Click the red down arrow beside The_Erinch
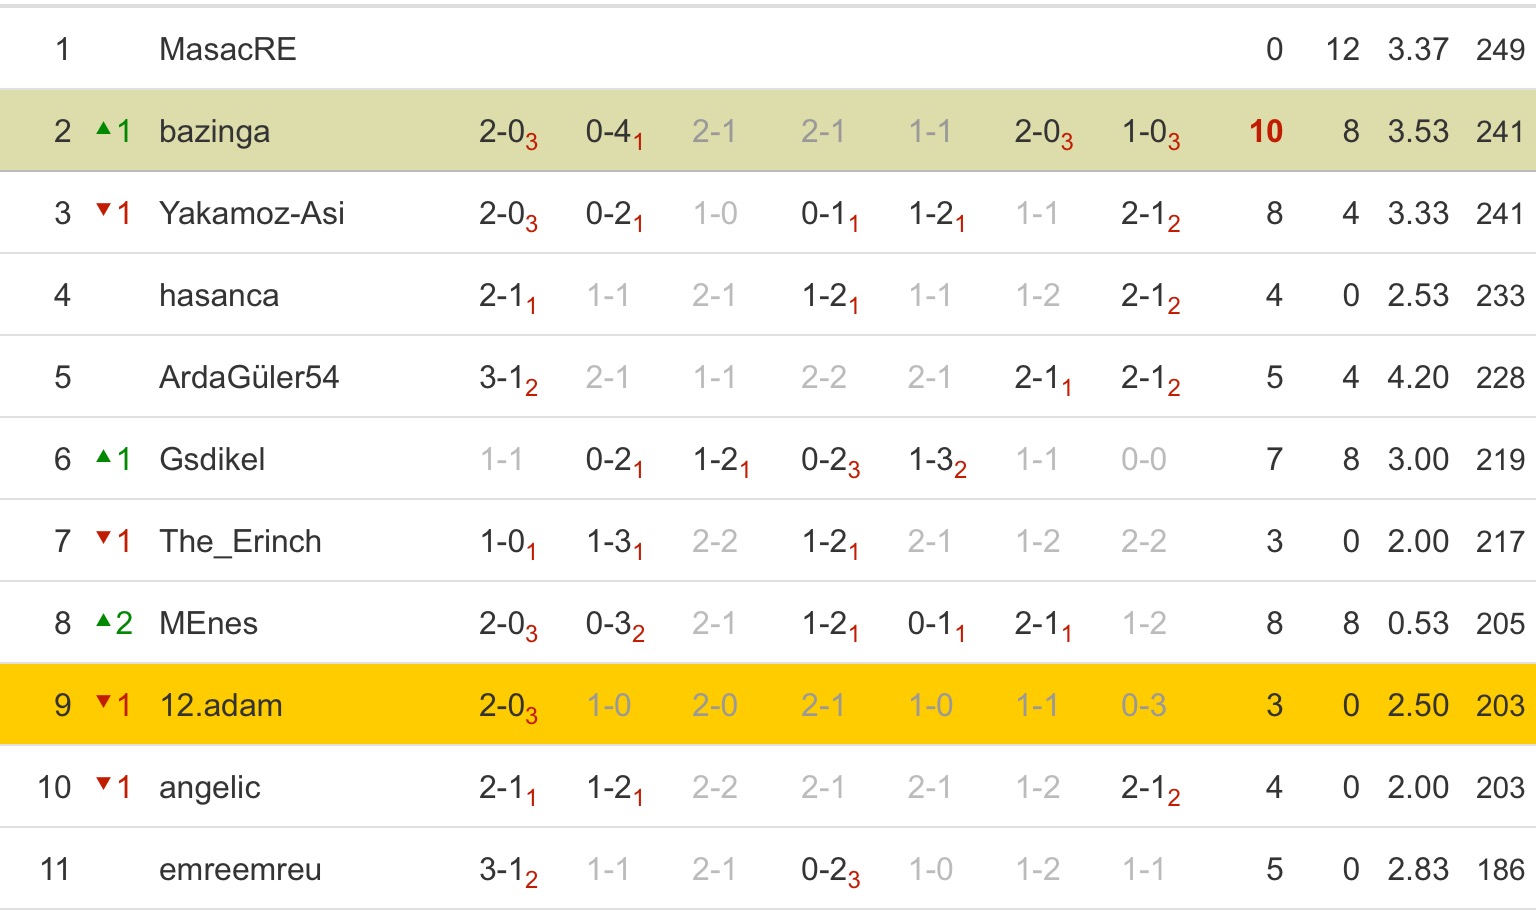 point(103,539)
